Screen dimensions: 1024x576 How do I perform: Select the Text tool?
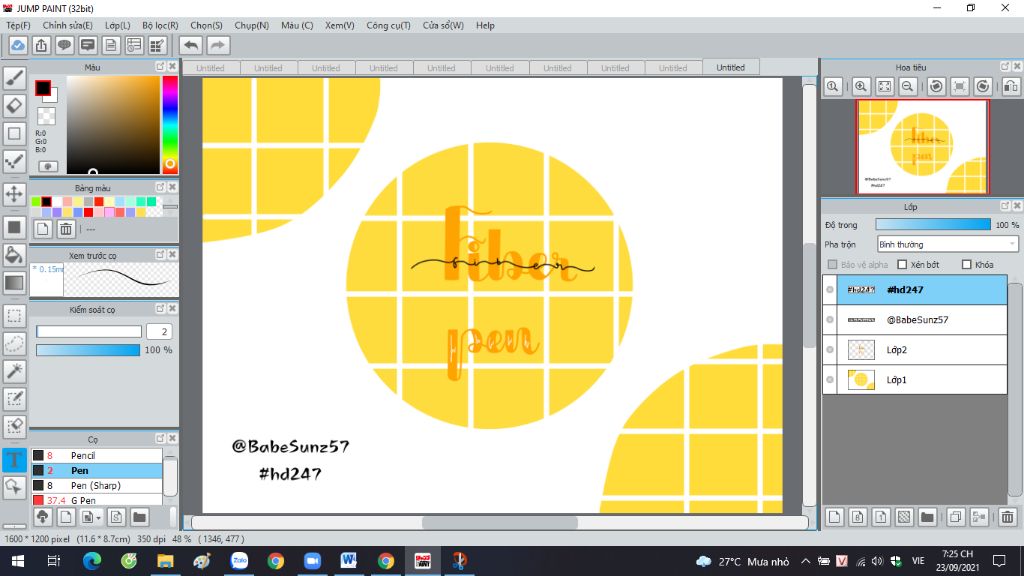coord(14,459)
